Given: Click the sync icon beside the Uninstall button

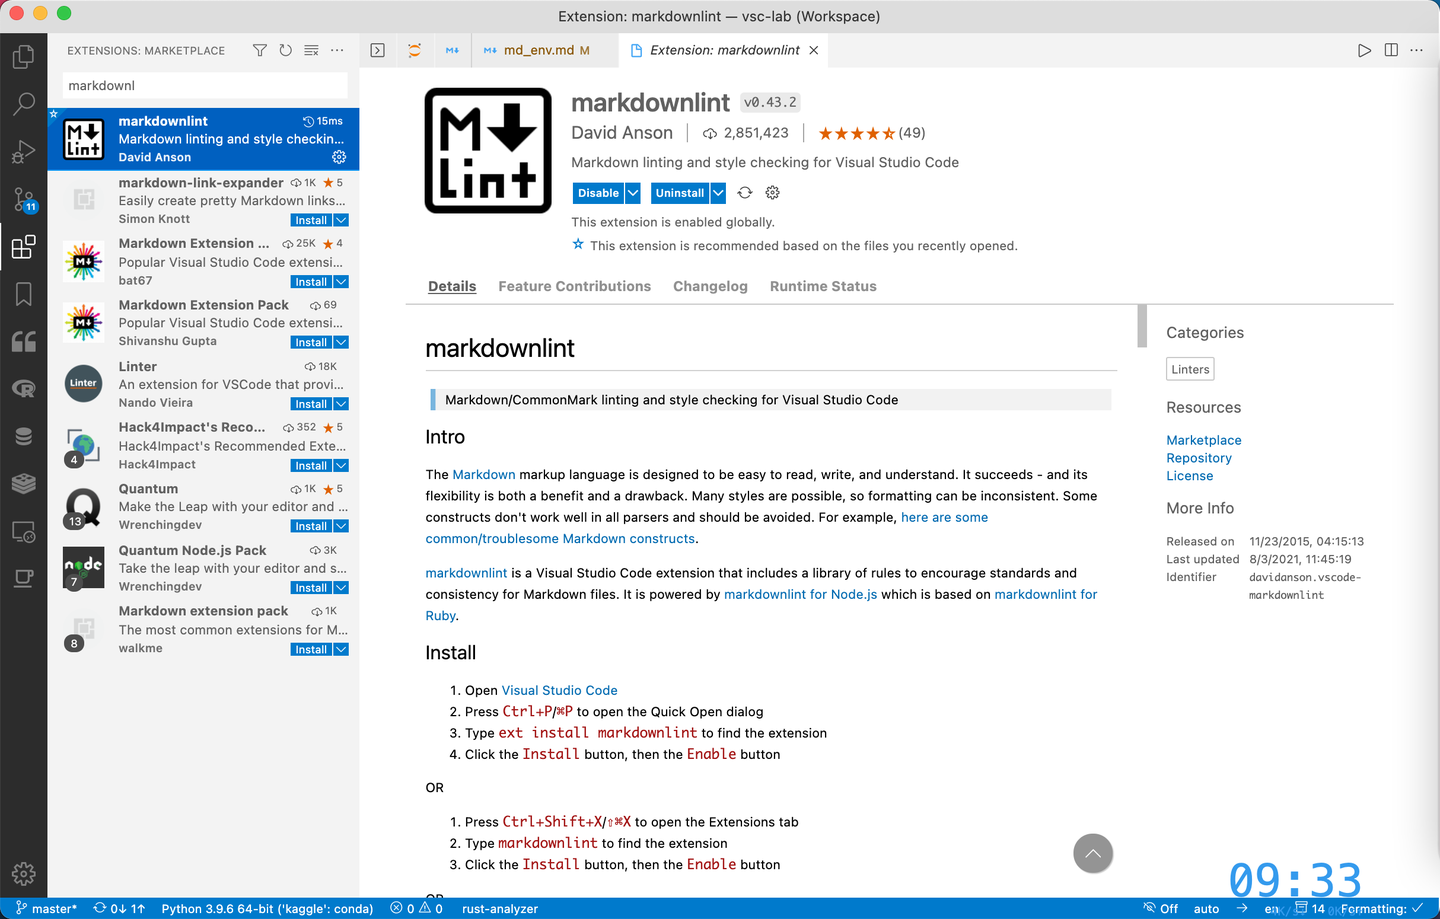Looking at the screenshot, I should pos(744,192).
